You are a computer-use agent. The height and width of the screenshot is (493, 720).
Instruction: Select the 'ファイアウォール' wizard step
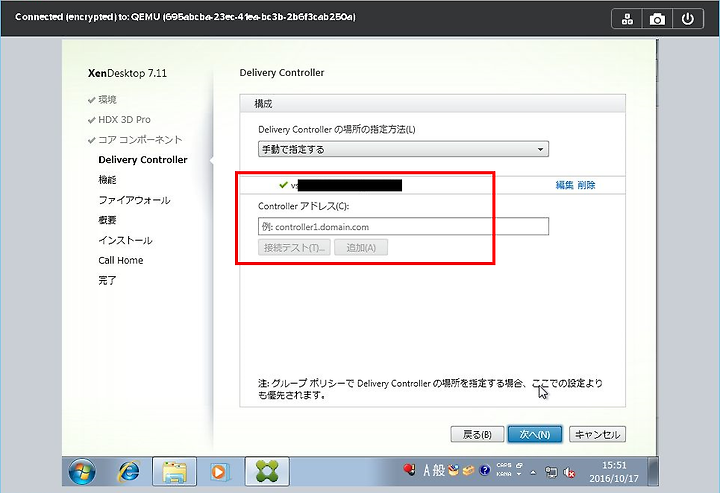pyautogui.click(x=135, y=200)
